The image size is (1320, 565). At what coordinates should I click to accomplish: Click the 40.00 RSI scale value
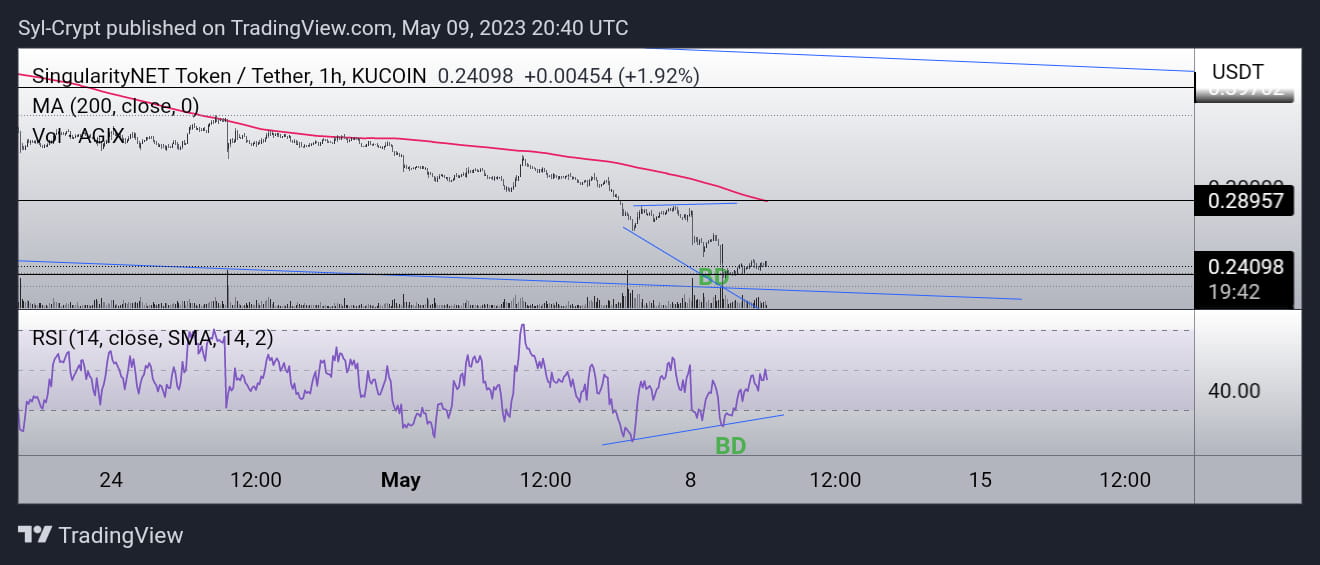click(x=1233, y=391)
